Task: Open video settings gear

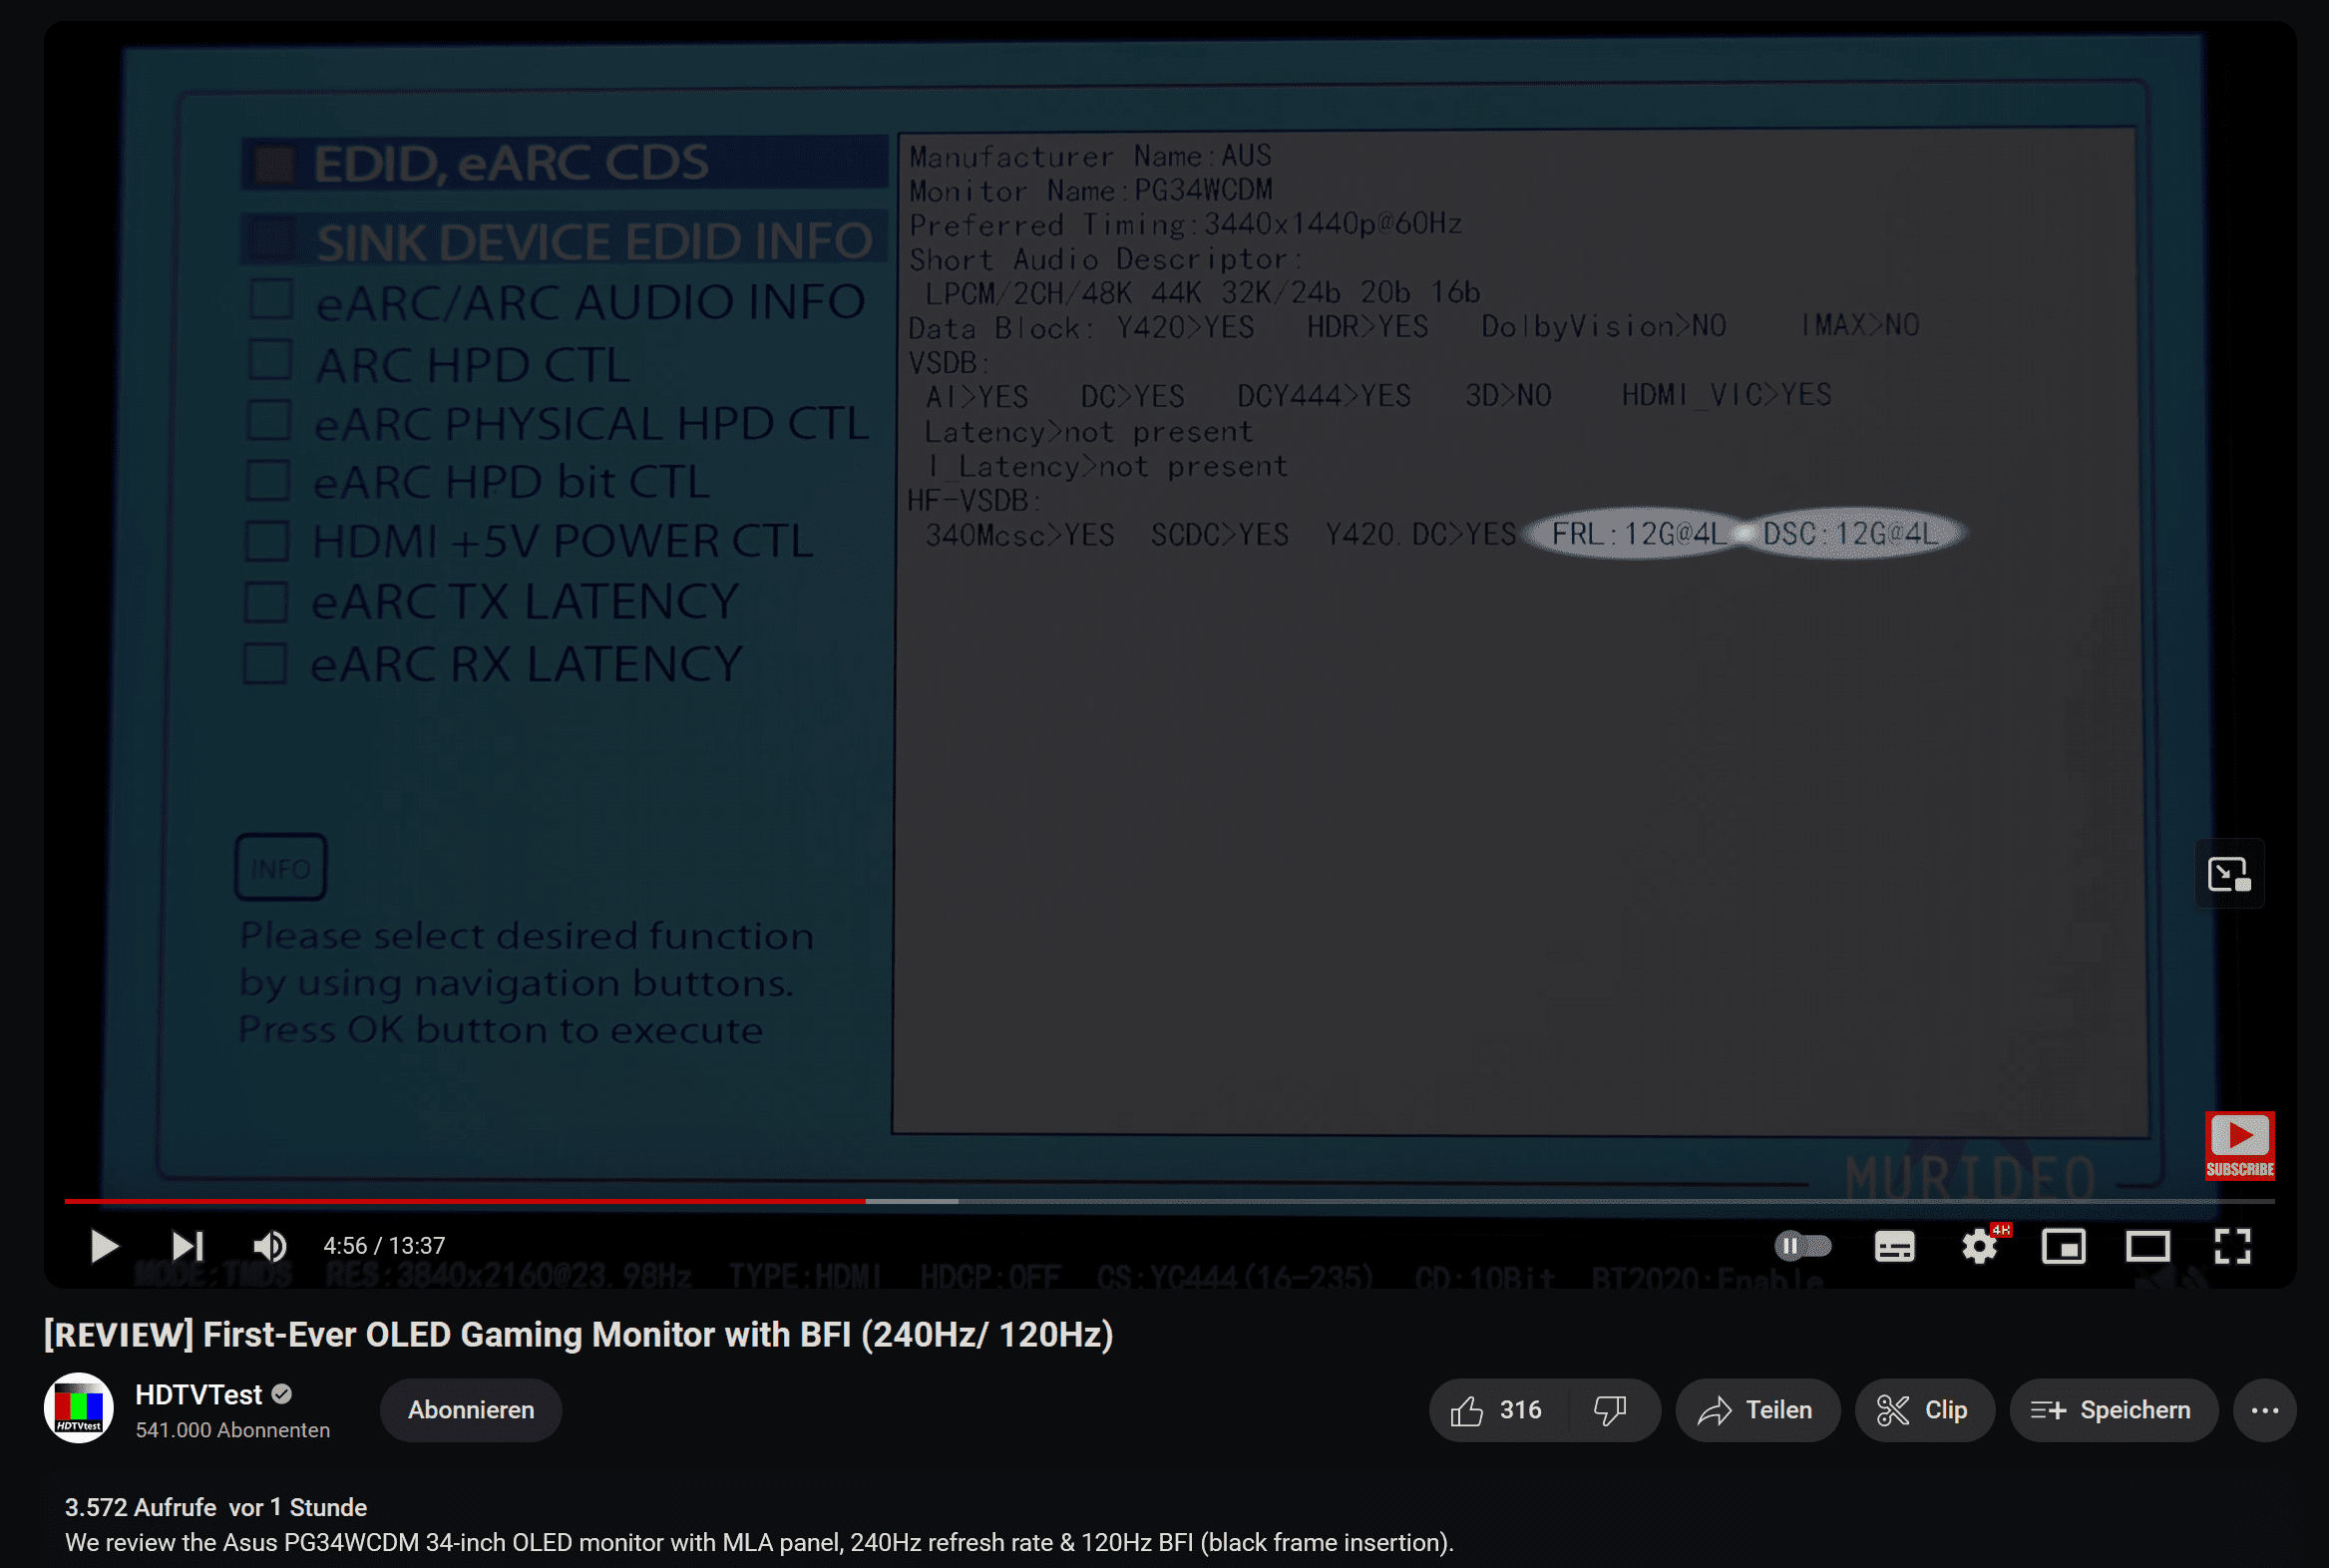Action: pos(1980,1246)
